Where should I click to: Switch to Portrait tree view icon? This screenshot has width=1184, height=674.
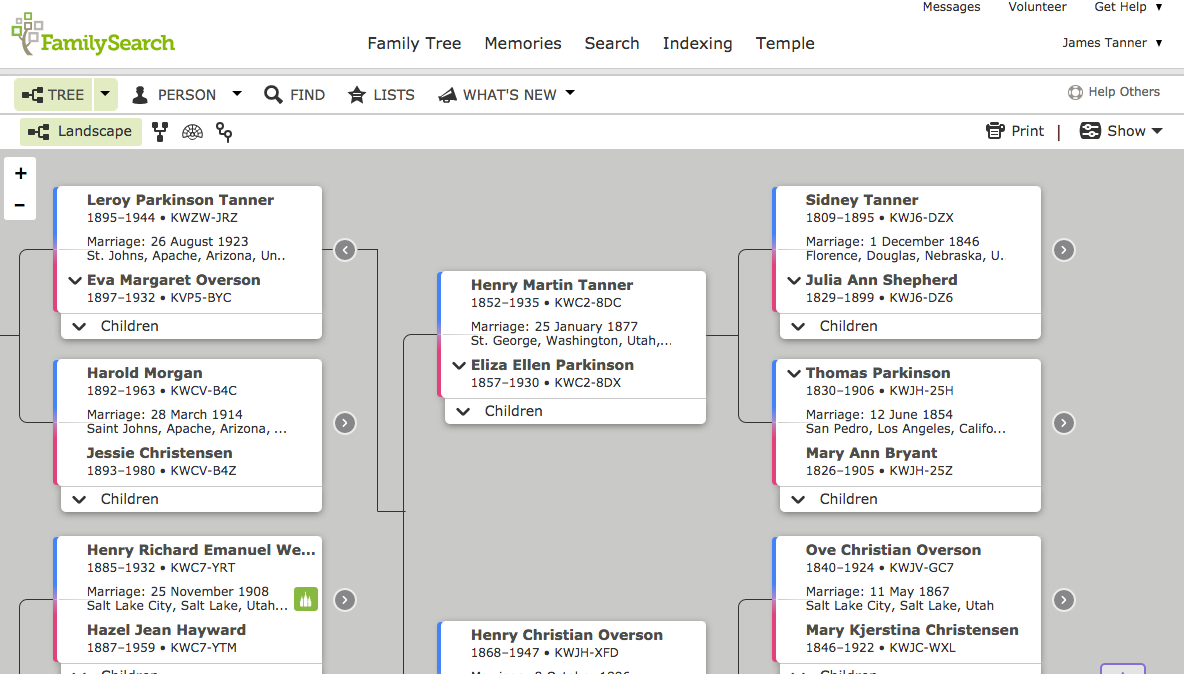[x=160, y=131]
